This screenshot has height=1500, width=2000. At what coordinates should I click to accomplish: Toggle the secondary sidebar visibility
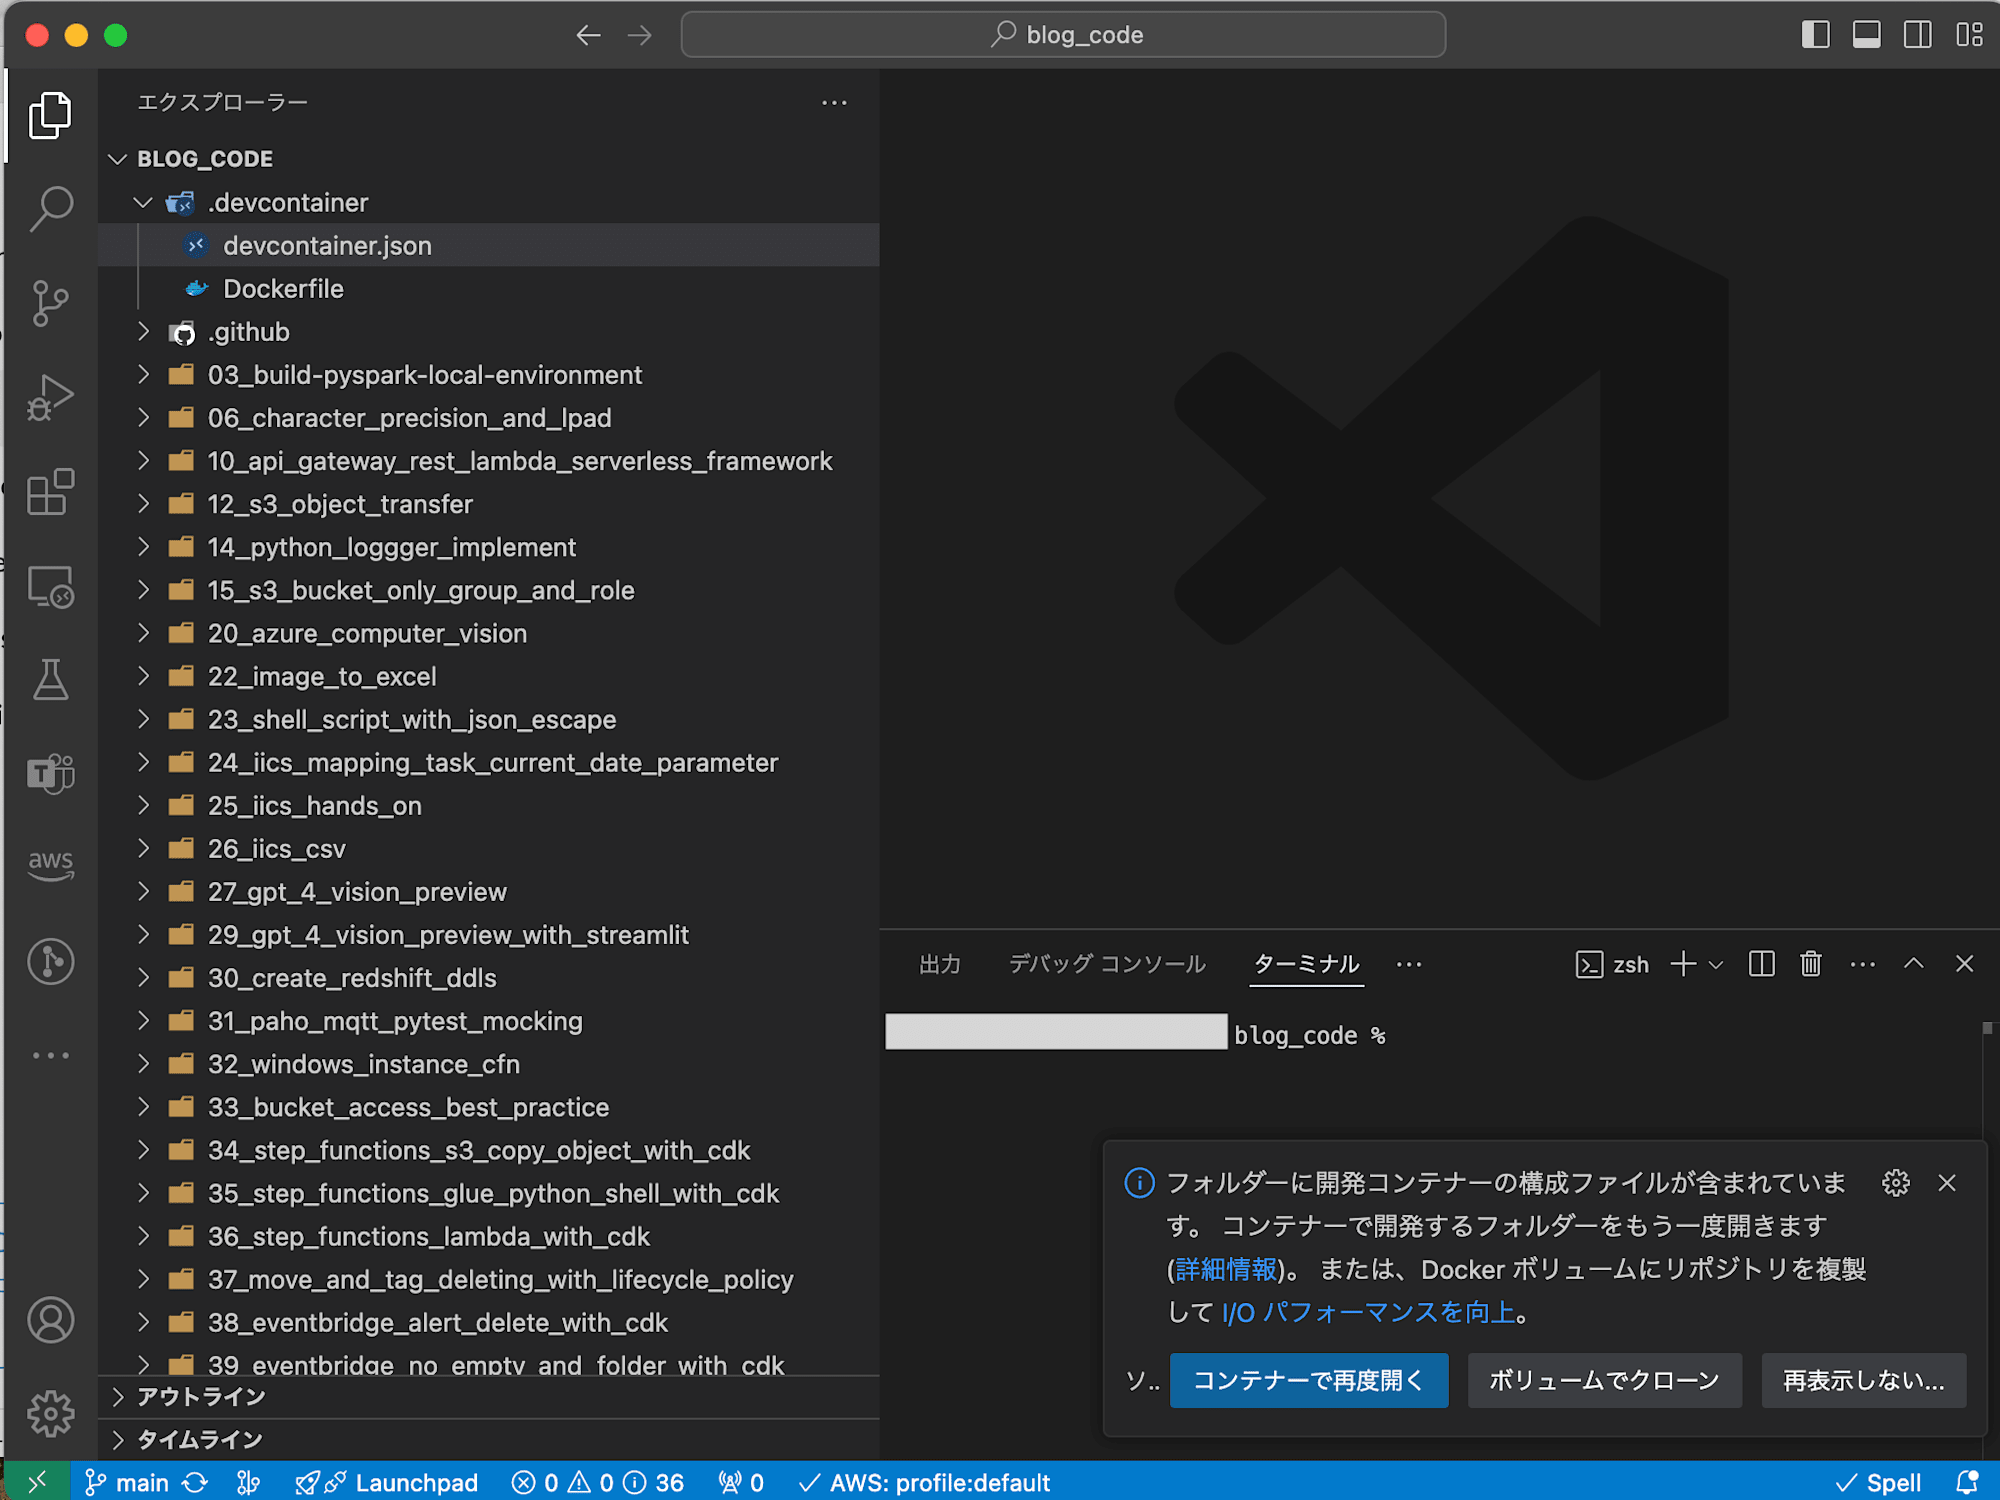tap(1917, 35)
